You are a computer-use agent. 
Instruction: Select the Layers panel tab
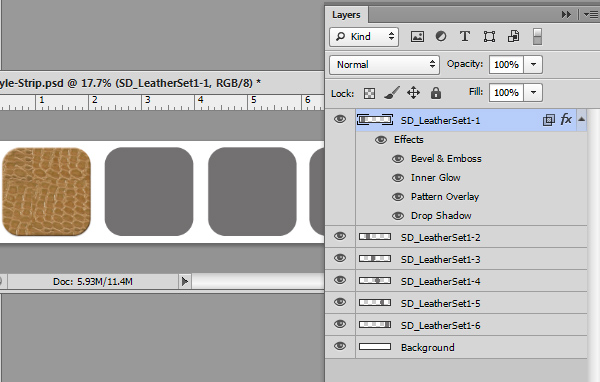[346, 15]
